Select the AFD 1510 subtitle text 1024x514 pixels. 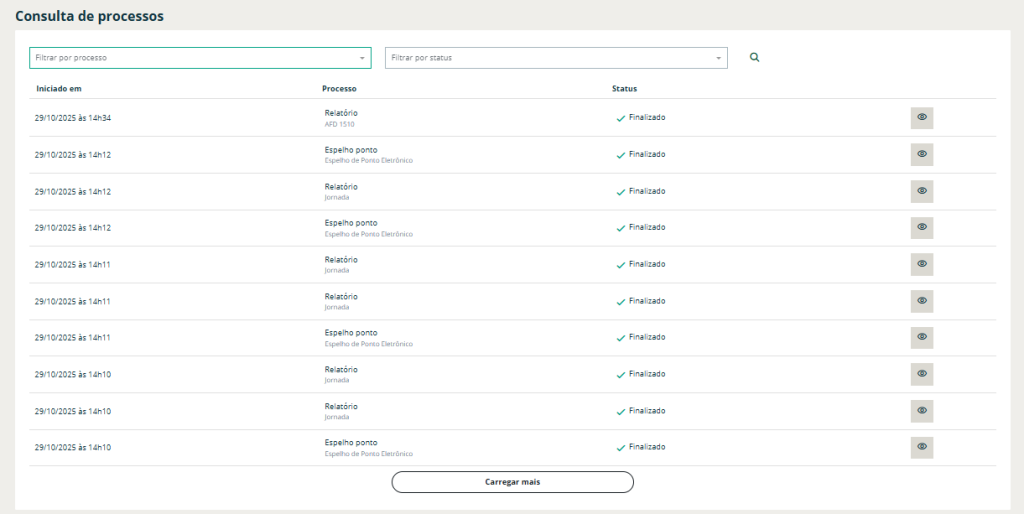tap(339, 124)
